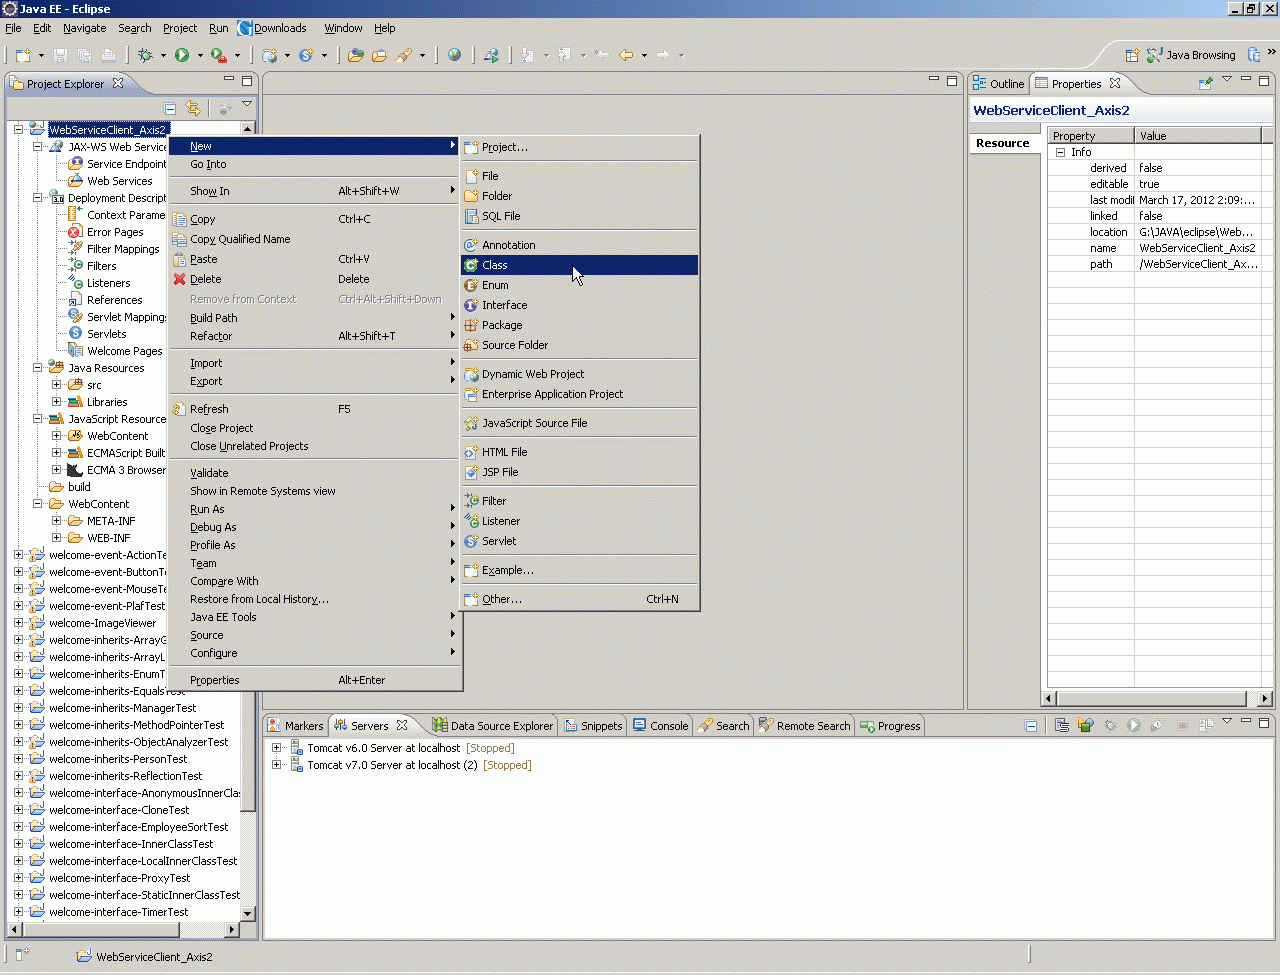Choose Interface from the New submenu
Screen dimensions: 1280x975
(x=580, y=305)
